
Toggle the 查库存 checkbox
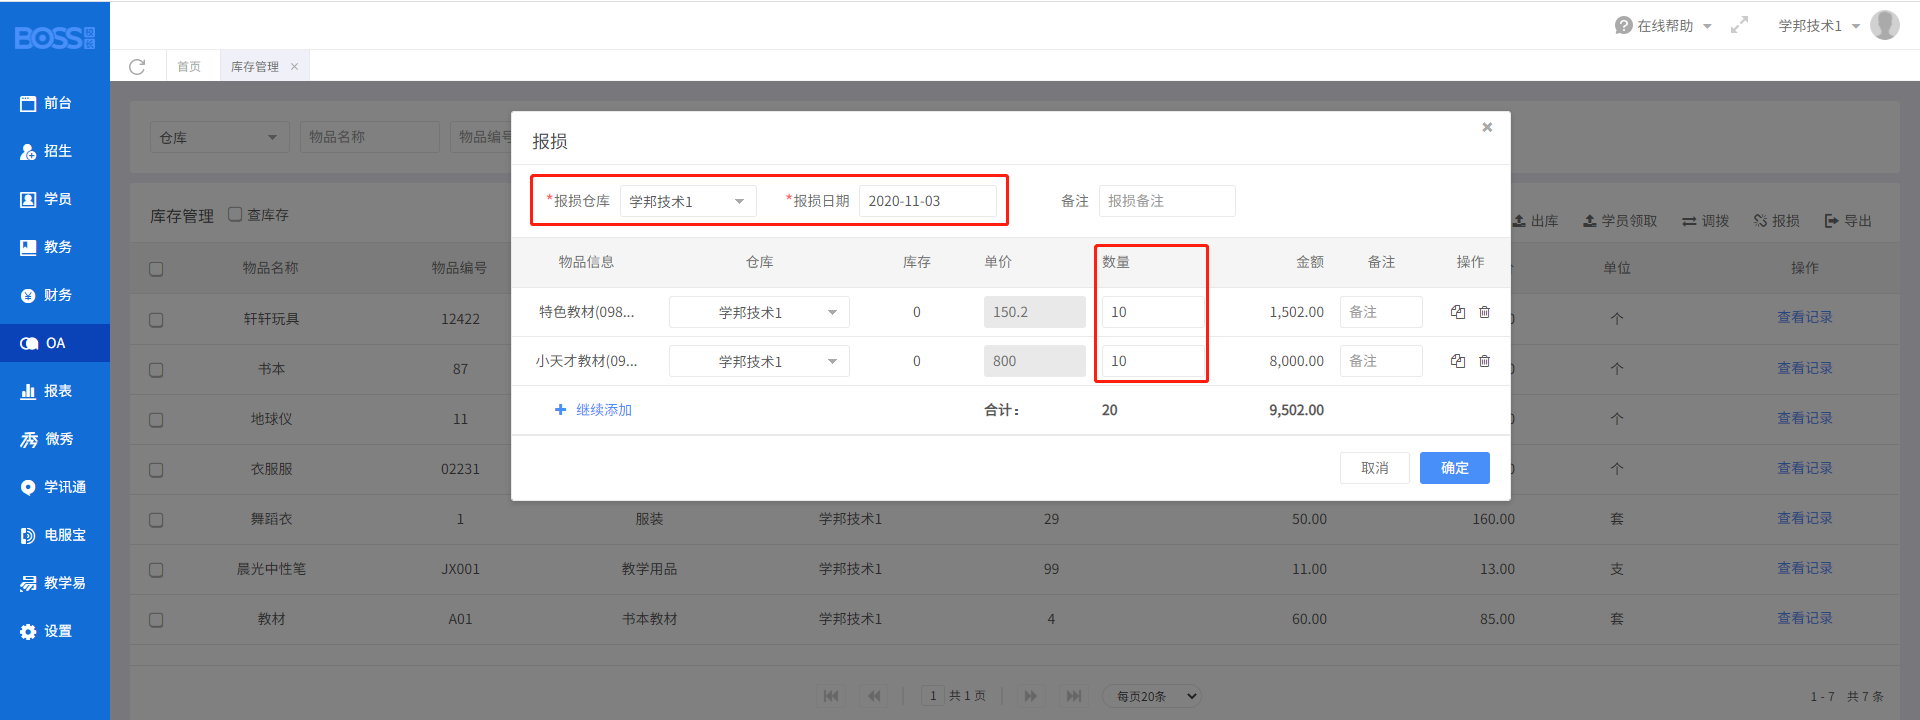(235, 214)
